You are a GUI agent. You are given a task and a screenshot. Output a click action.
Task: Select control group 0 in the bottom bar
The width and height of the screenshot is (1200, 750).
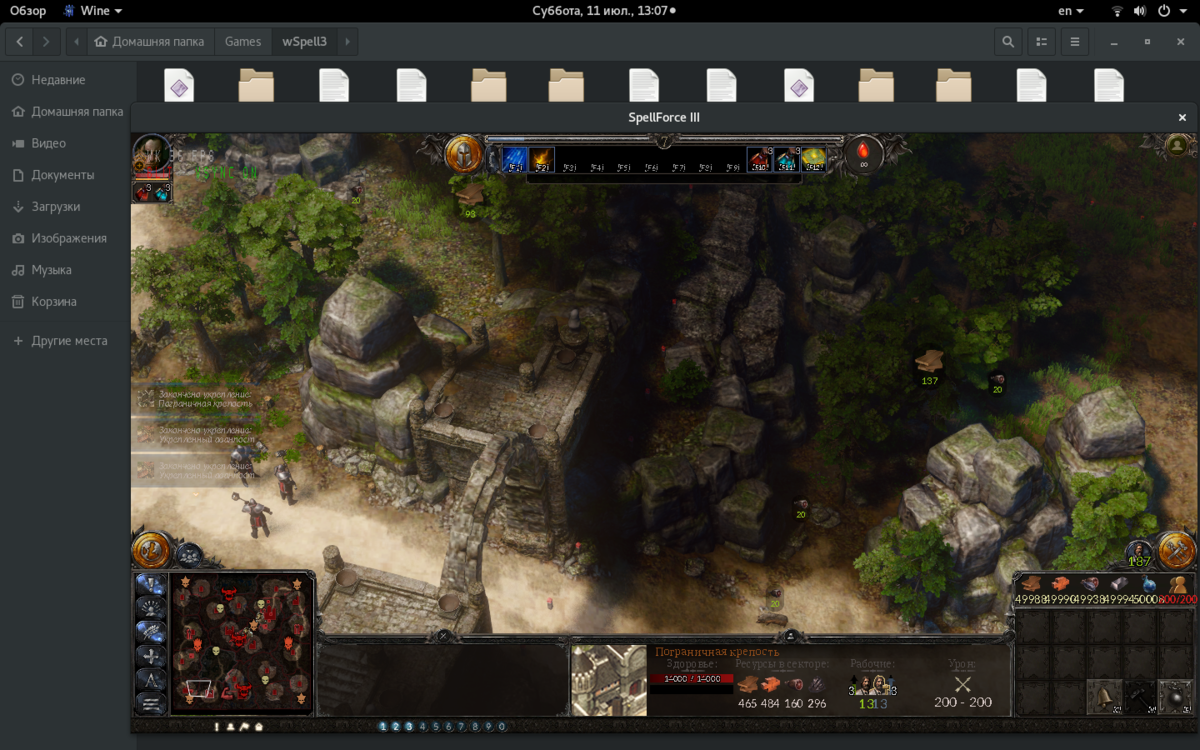[x=502, y=727]
